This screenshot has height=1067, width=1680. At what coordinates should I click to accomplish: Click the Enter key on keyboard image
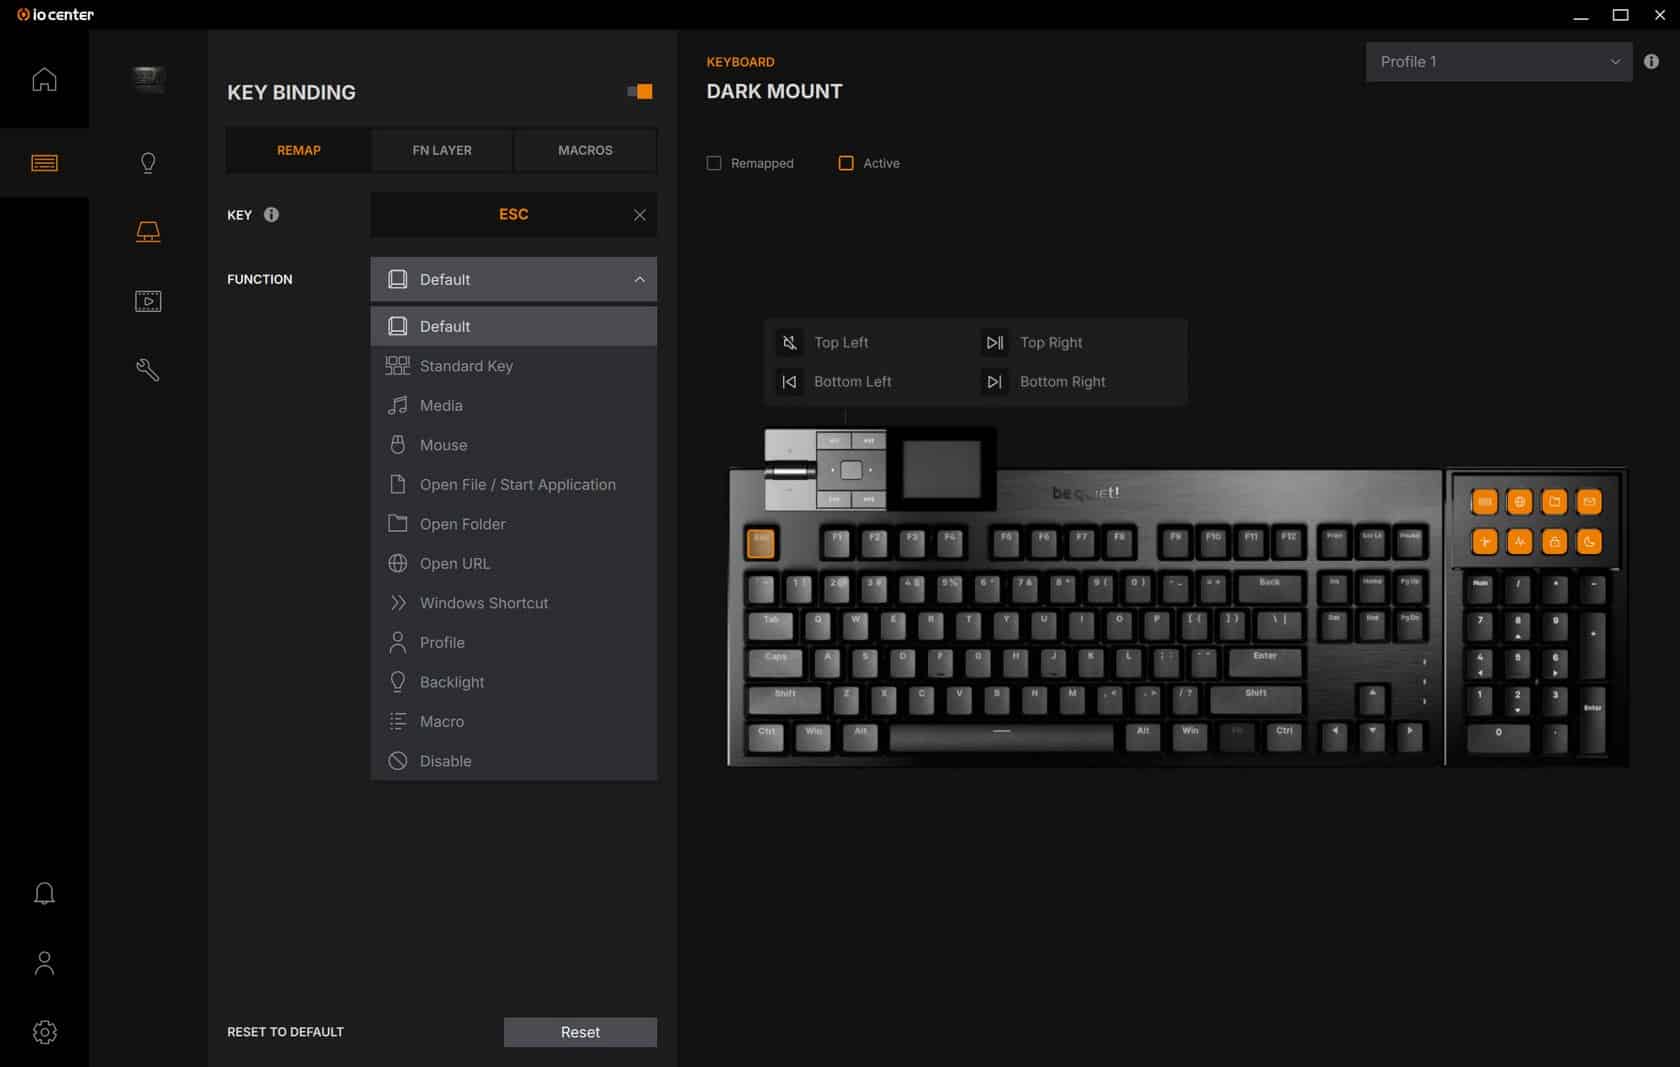(x=1265, y=661)
